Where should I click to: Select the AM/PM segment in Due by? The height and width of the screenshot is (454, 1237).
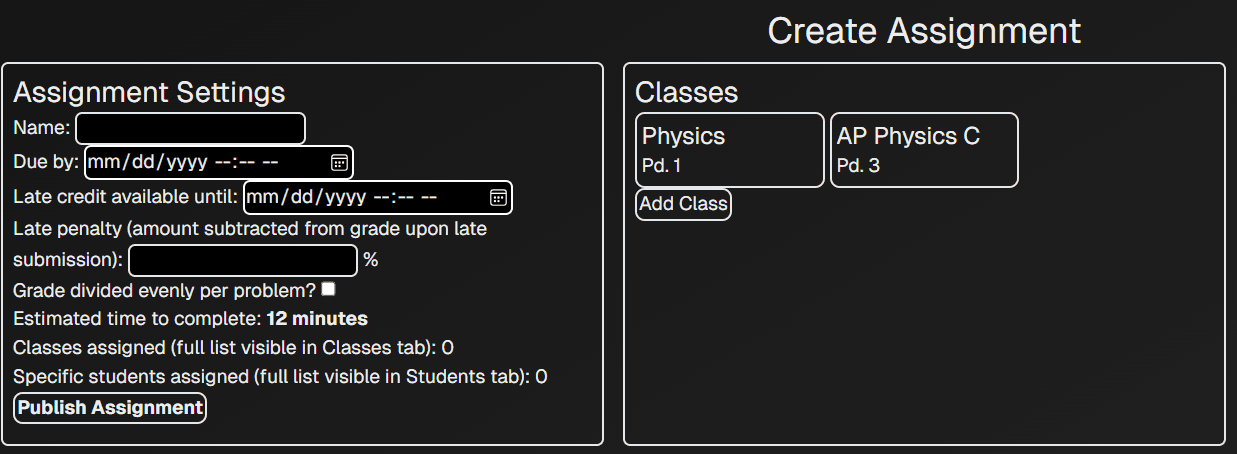(270, 162)
